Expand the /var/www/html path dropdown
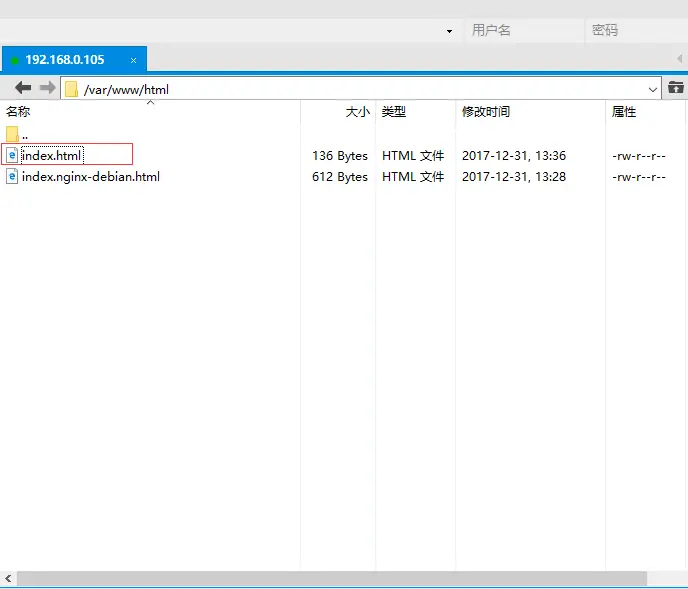Viewport: 688px width, 589px height. coord(652,90)
